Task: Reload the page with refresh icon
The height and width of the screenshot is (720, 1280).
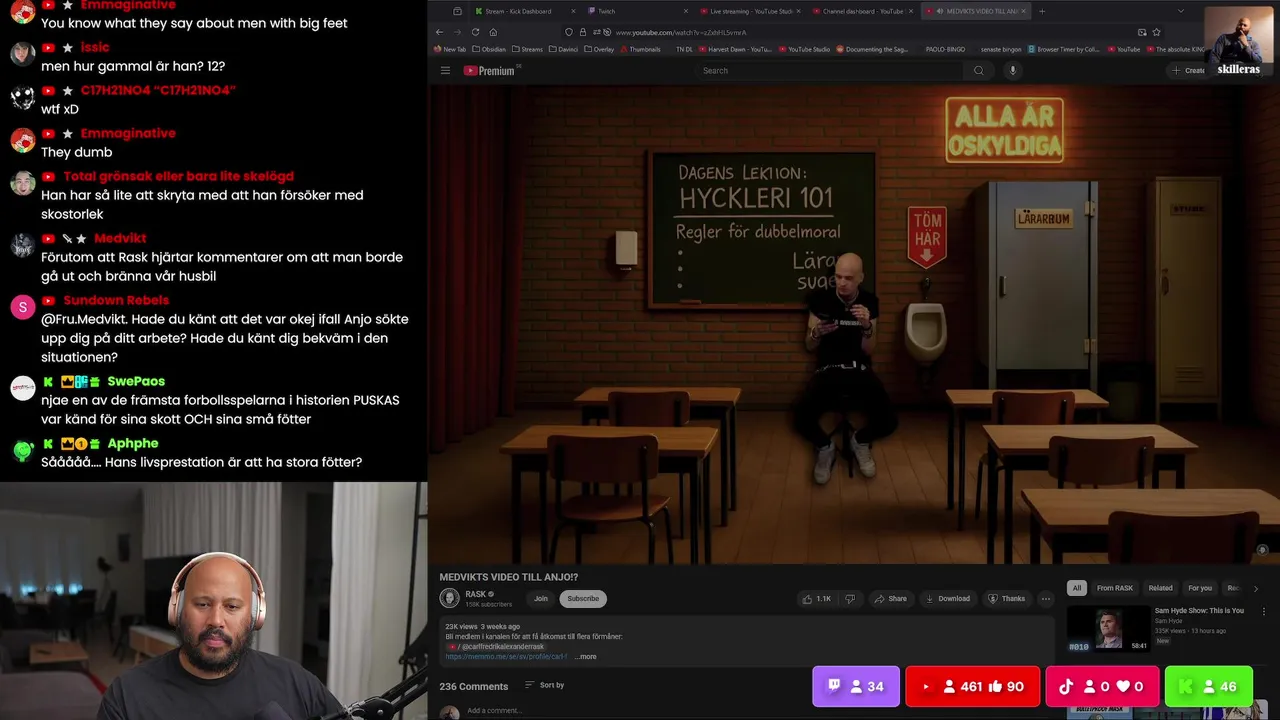Action: 475,32
